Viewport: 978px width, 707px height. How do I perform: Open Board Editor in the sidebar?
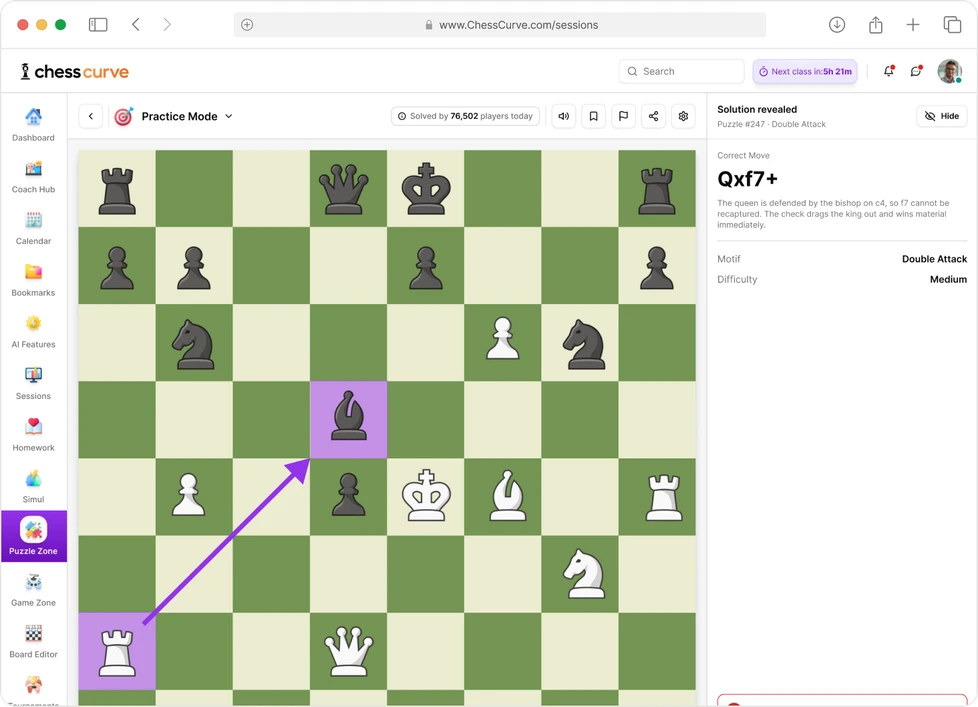33,642
